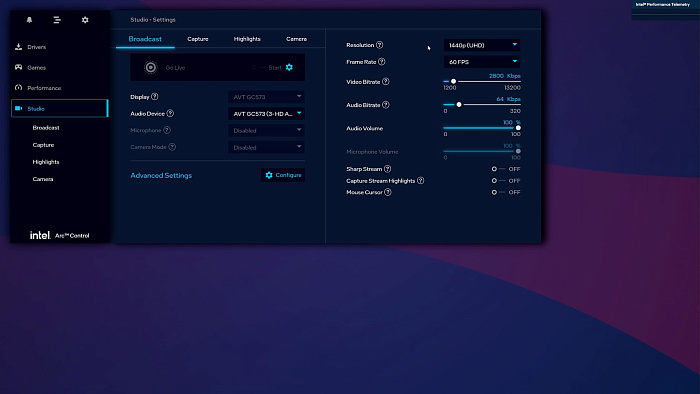Click the Performance gauge icon
This screenshot has width=700, height=394.
click(18, 87)
